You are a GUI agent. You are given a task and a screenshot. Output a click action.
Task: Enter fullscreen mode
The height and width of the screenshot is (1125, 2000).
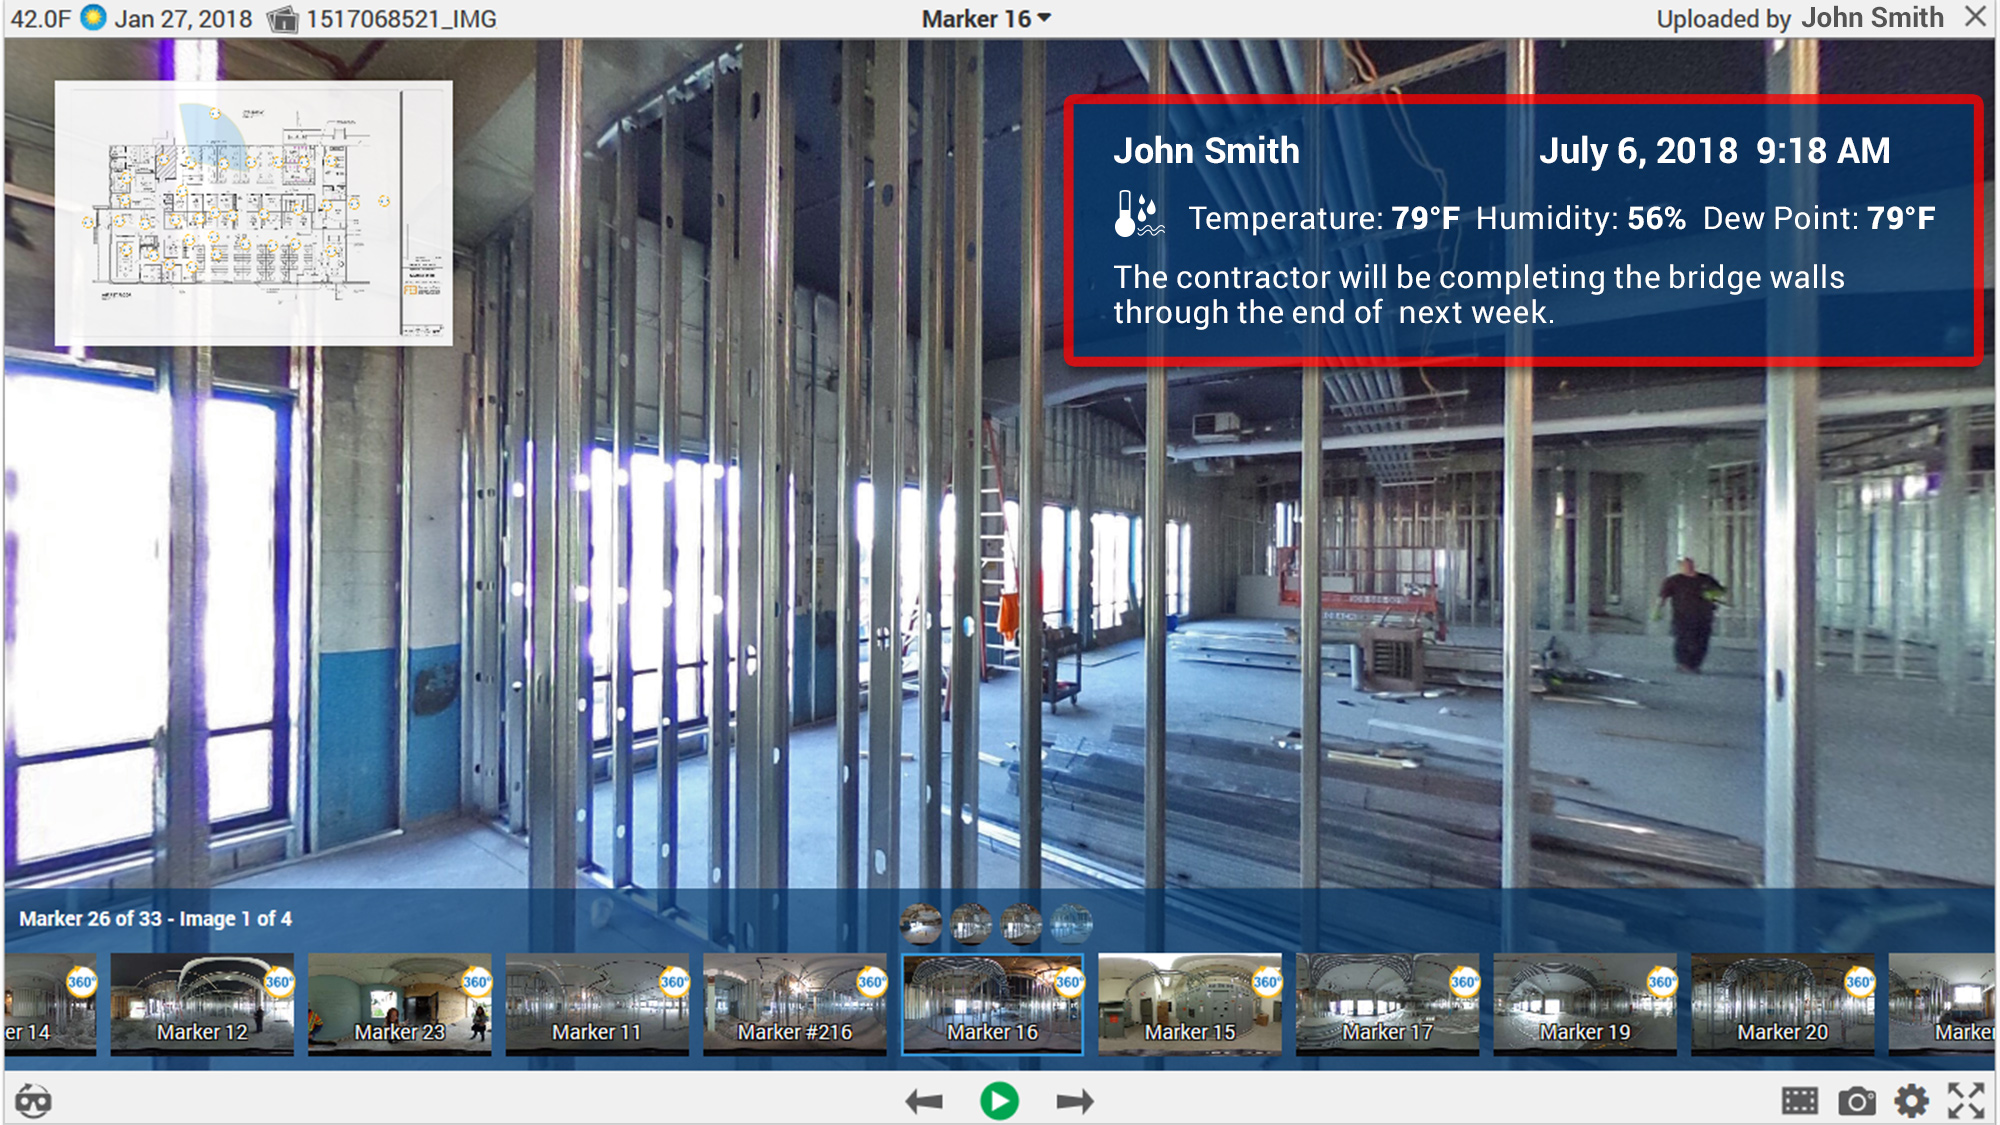1966,1101
